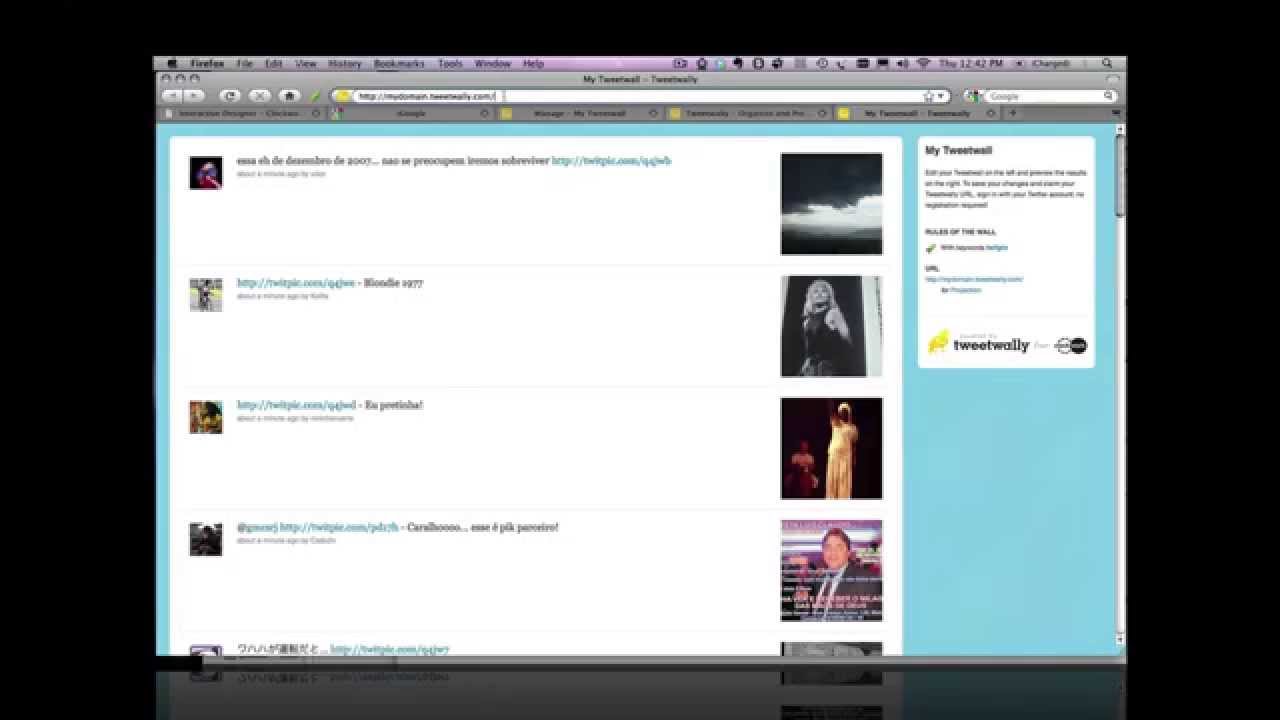
Task: Switch to the iGoogle tab
Action: point(412,113)
